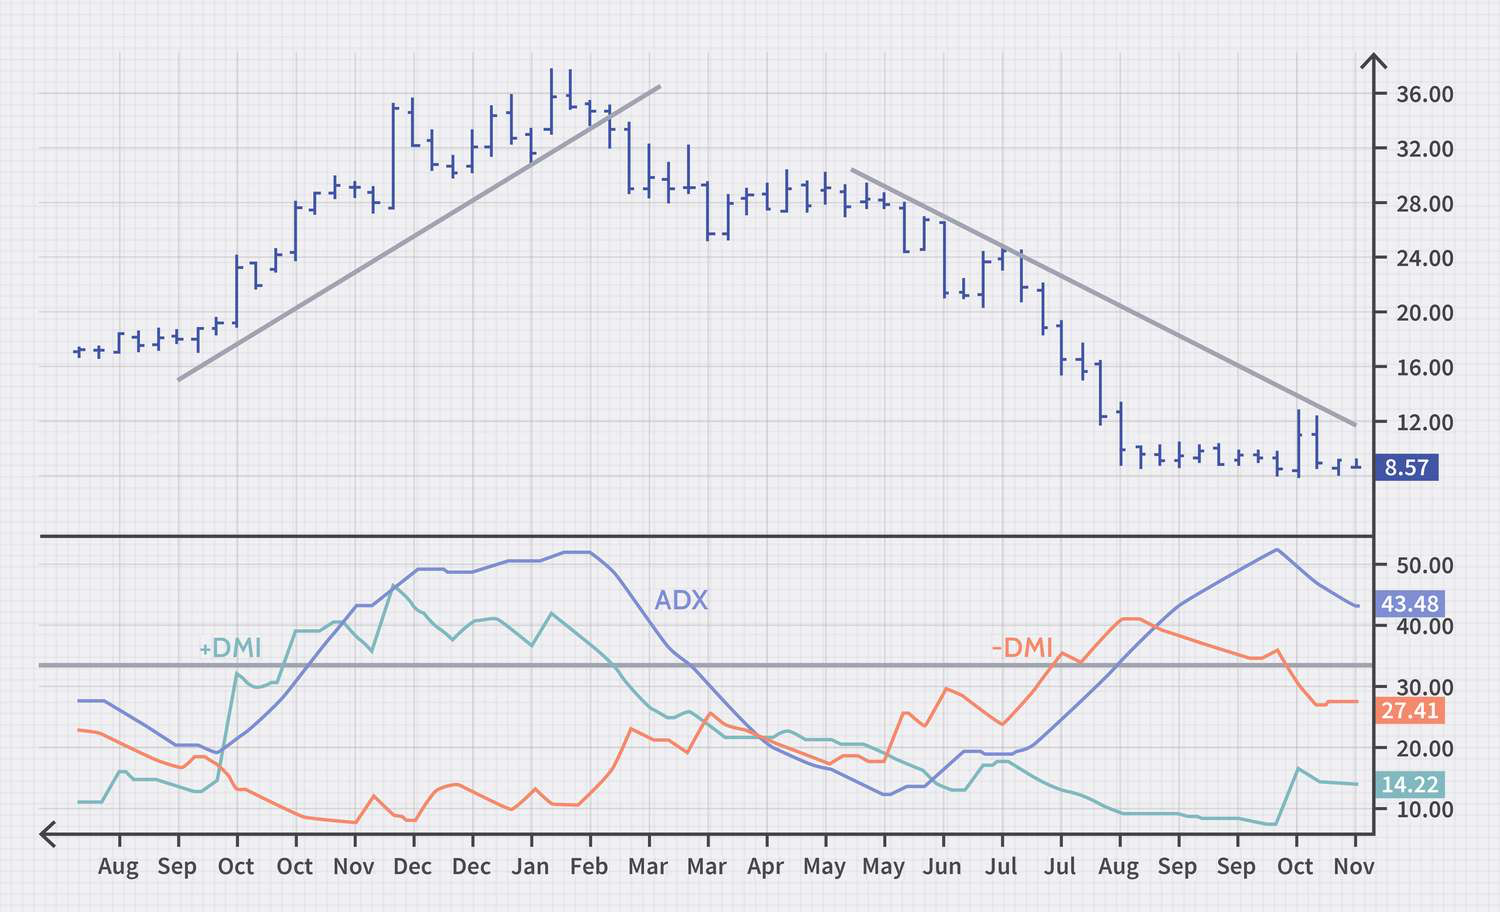Click the 32.00 price axis label
The width and height of the screenshot is (1500, 912).
pos(1425,149)
